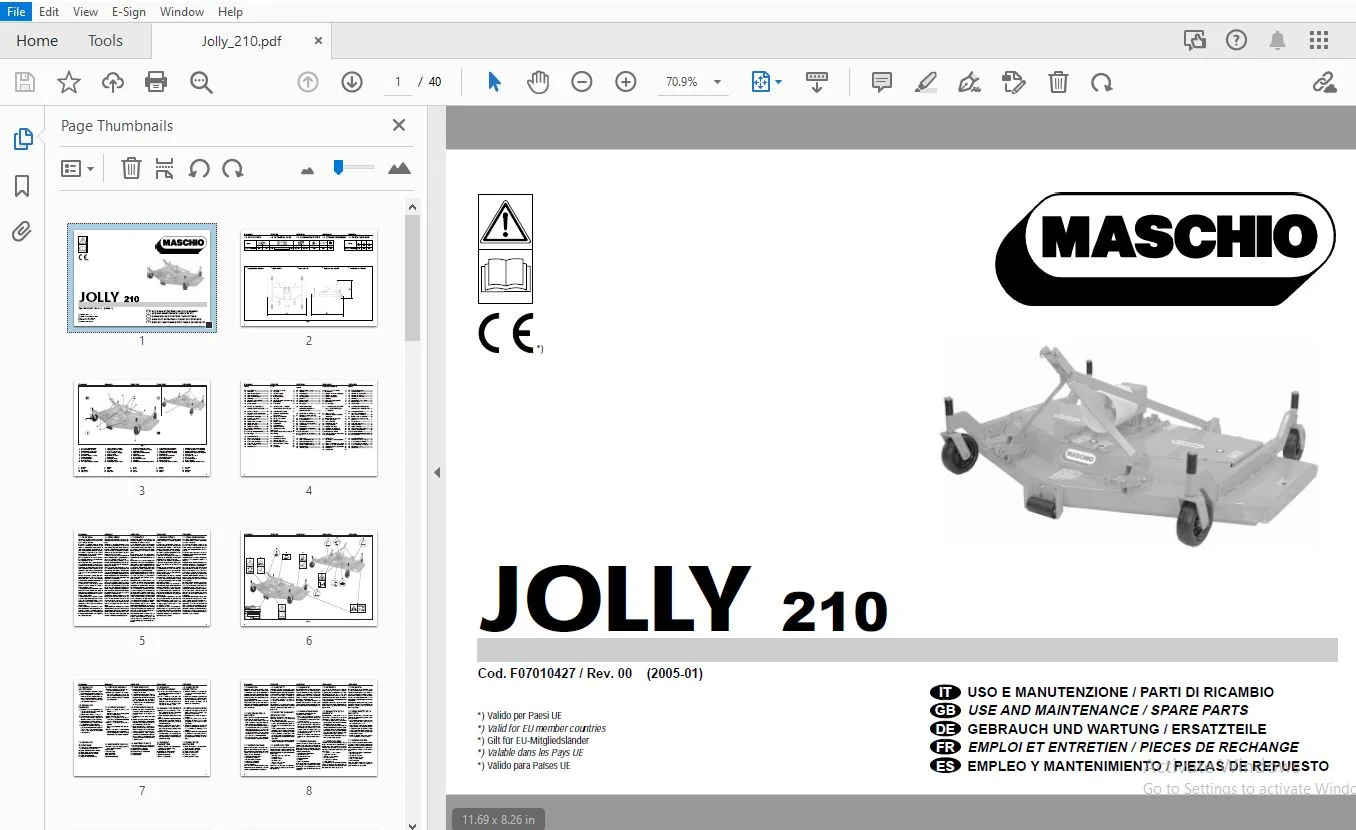This screenshot has height=830, width=1356.
Task: Open the Attachments paperclip panel
Action: pos(22,232)
